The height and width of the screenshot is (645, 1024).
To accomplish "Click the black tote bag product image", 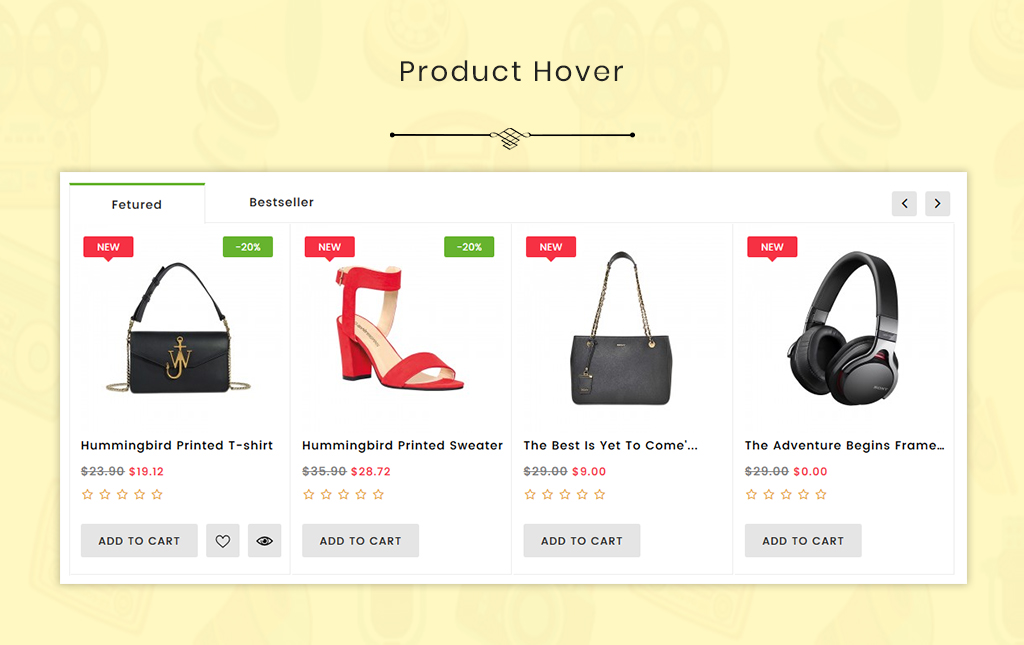I will point(621,328).
